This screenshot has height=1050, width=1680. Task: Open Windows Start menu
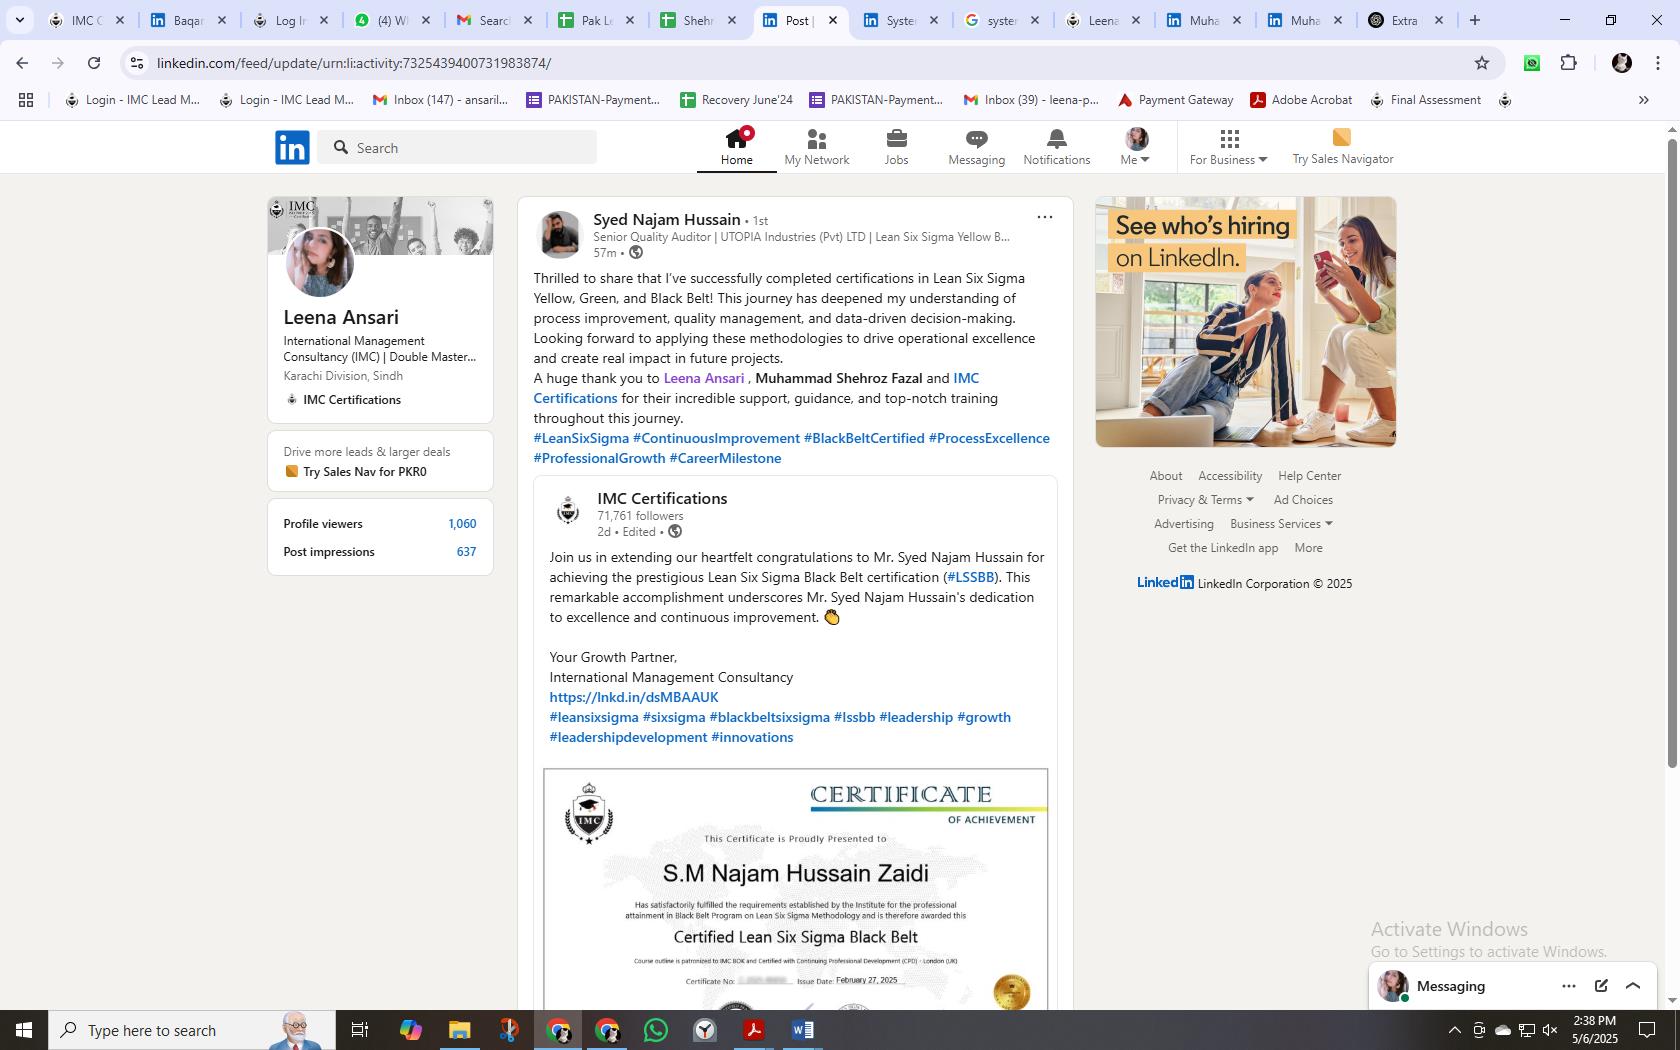click(x=24, y=1030)
